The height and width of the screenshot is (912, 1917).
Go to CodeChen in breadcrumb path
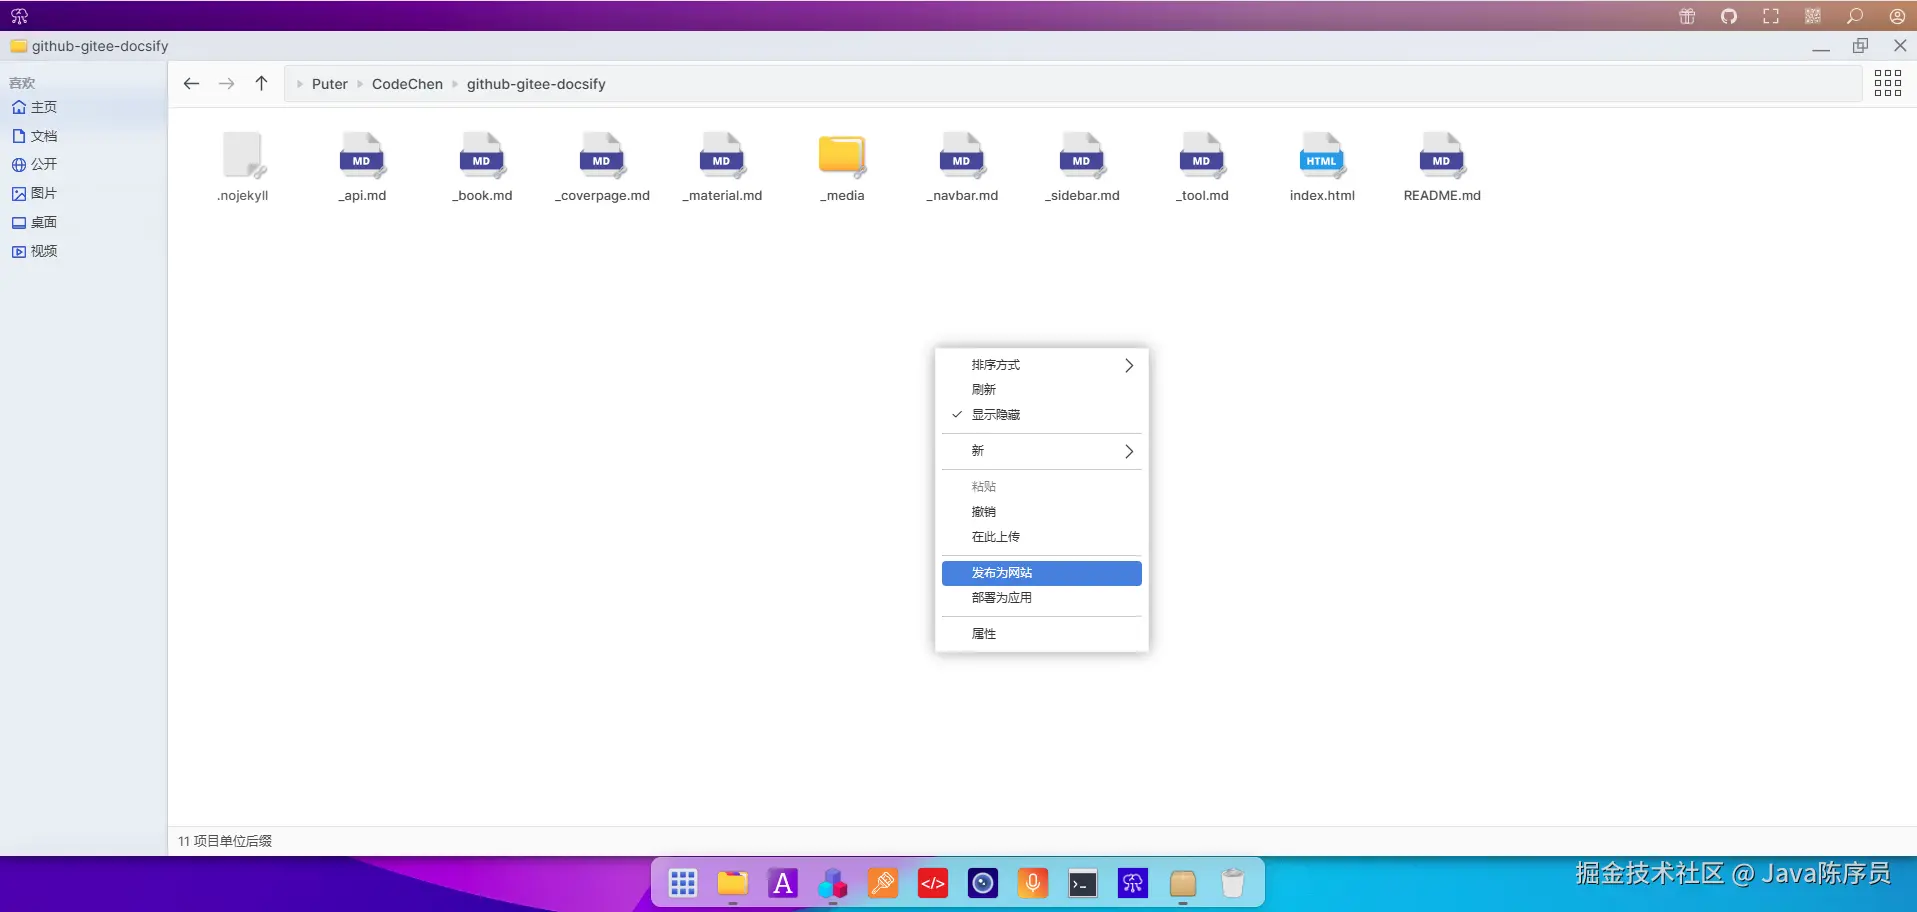pos(407,84)
